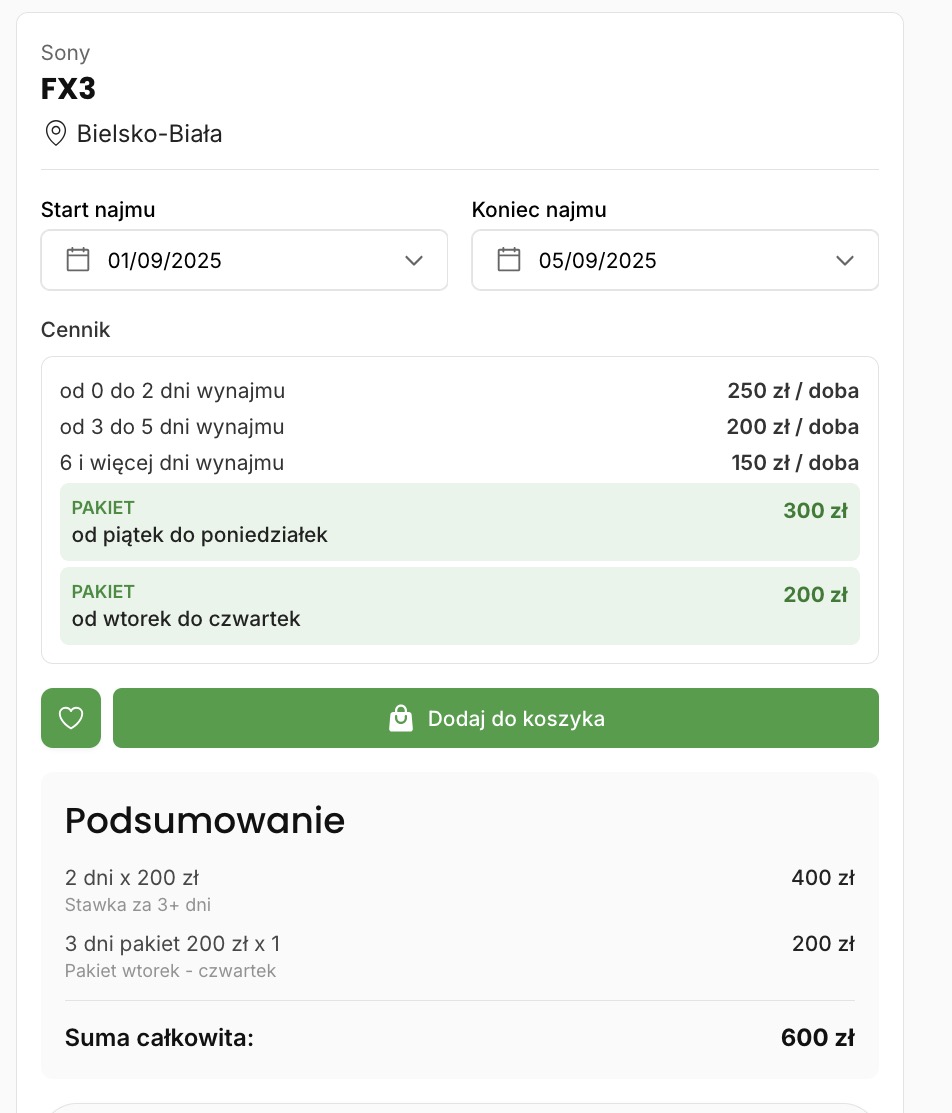Click the 6 and more days pricing row
The width and height of the screenshot is (952, 1113).
459,463
